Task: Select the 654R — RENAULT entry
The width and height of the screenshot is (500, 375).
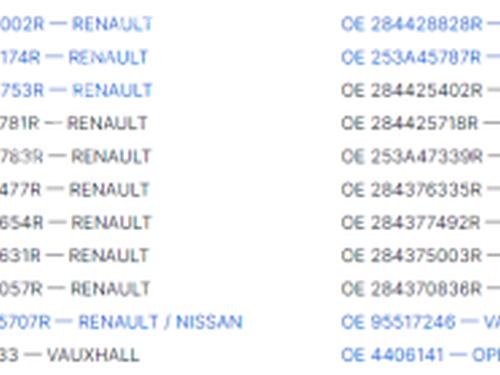Action: click(x=75, y=223)
